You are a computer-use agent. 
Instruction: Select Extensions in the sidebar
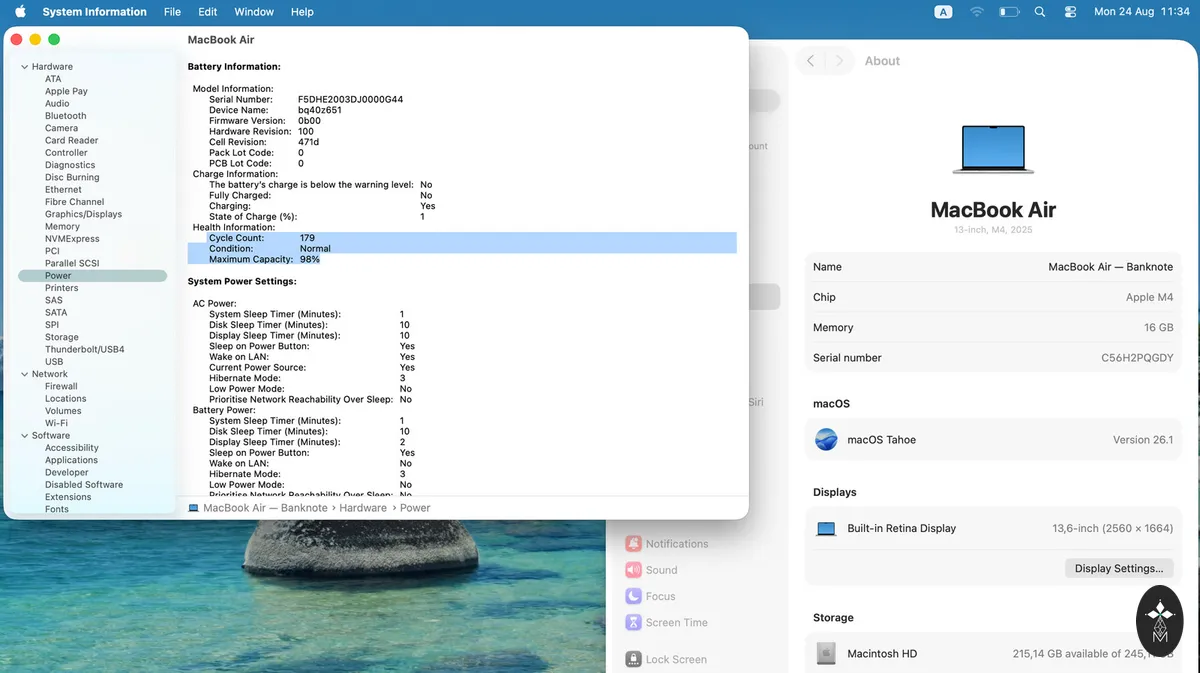[x=68, y=497]
